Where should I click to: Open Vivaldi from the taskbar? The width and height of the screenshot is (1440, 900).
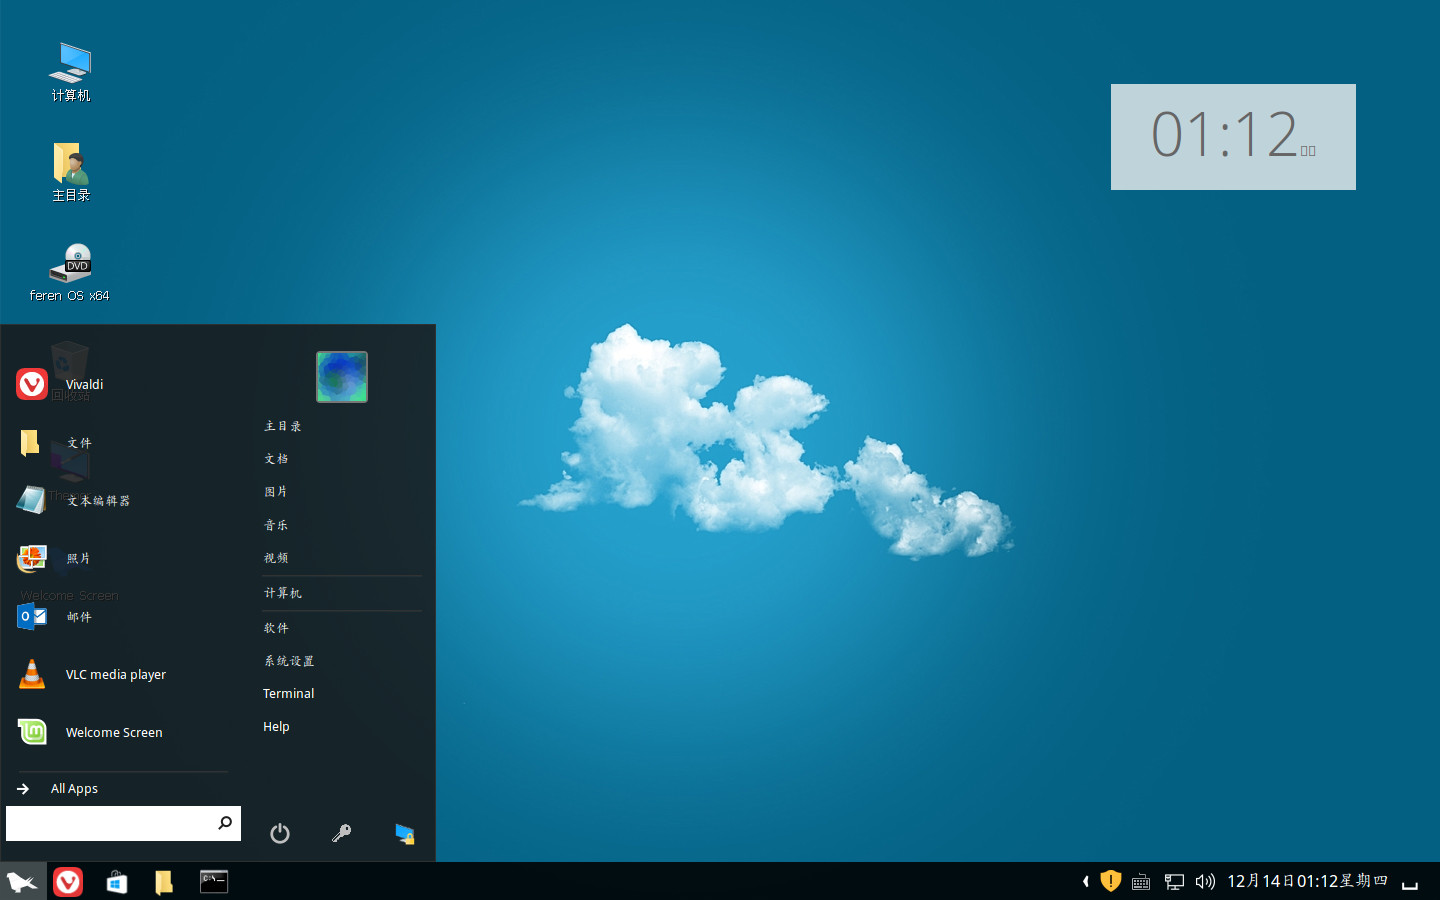coord(68,881)
